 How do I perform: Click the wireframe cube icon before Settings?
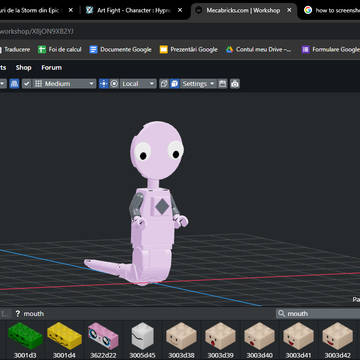point(164,84)
